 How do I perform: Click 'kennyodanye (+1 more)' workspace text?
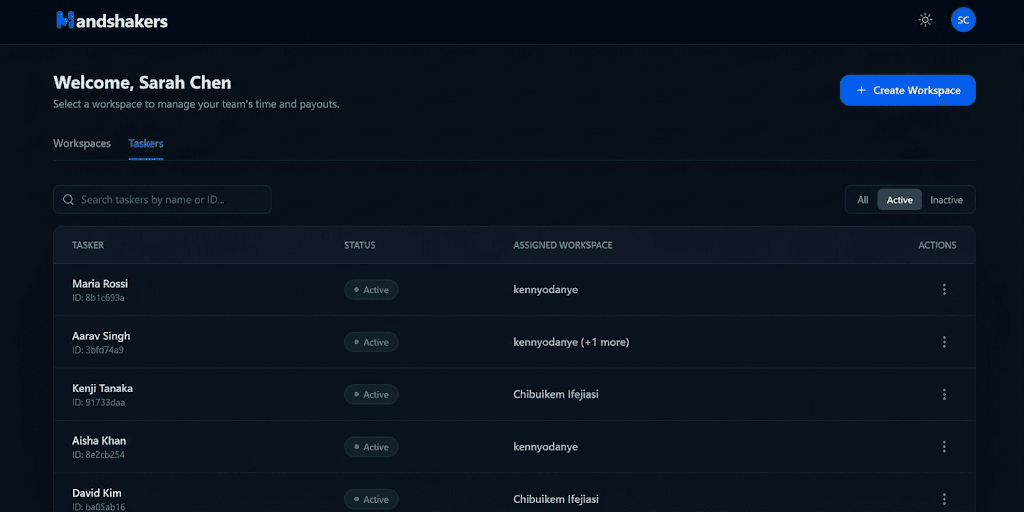571,342
